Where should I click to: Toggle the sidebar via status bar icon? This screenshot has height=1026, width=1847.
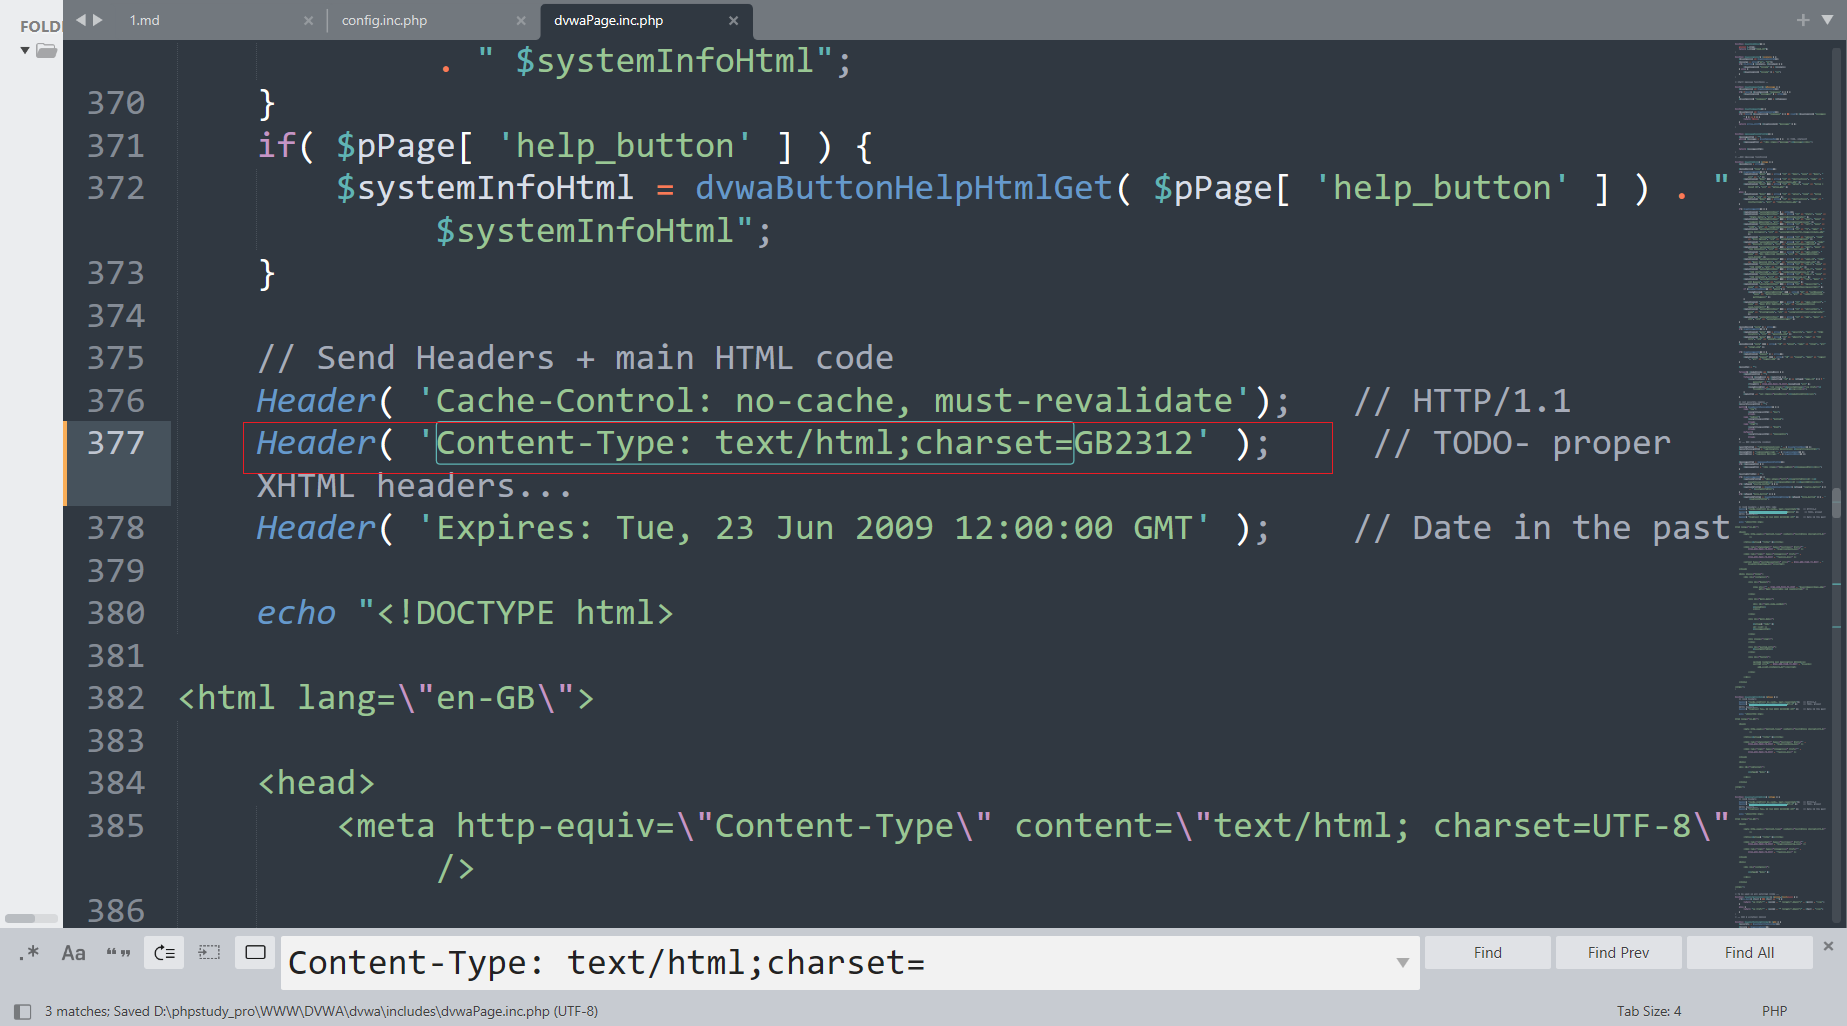click(x=22, y=1011)
